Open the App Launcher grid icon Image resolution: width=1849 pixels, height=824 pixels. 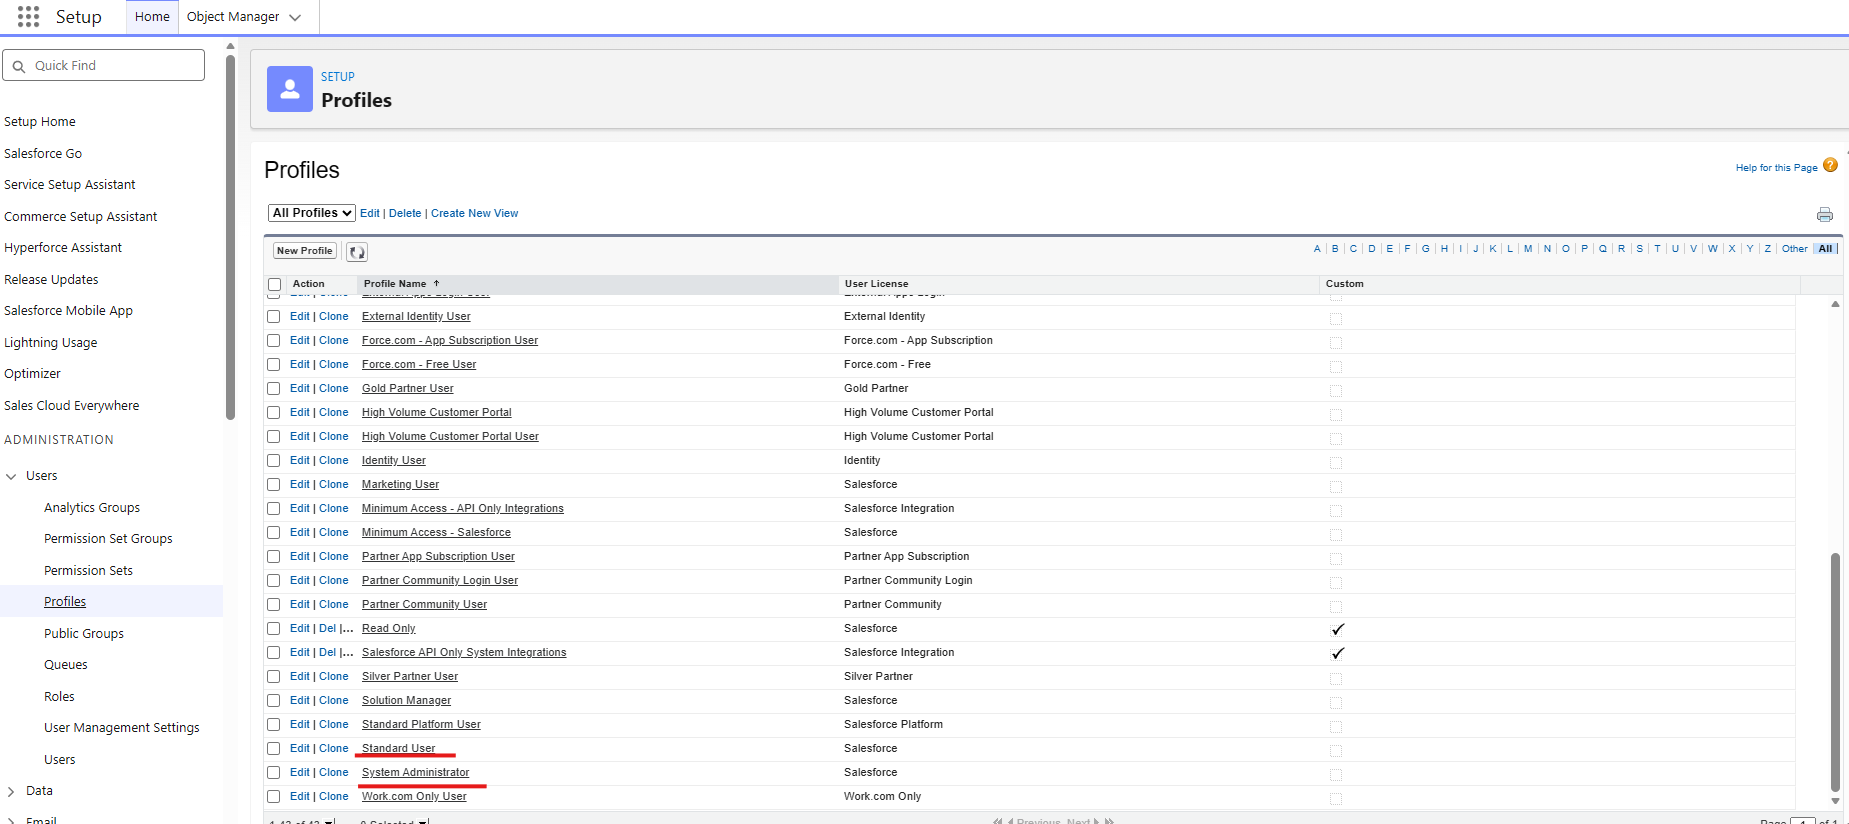[x=29, y=17]
